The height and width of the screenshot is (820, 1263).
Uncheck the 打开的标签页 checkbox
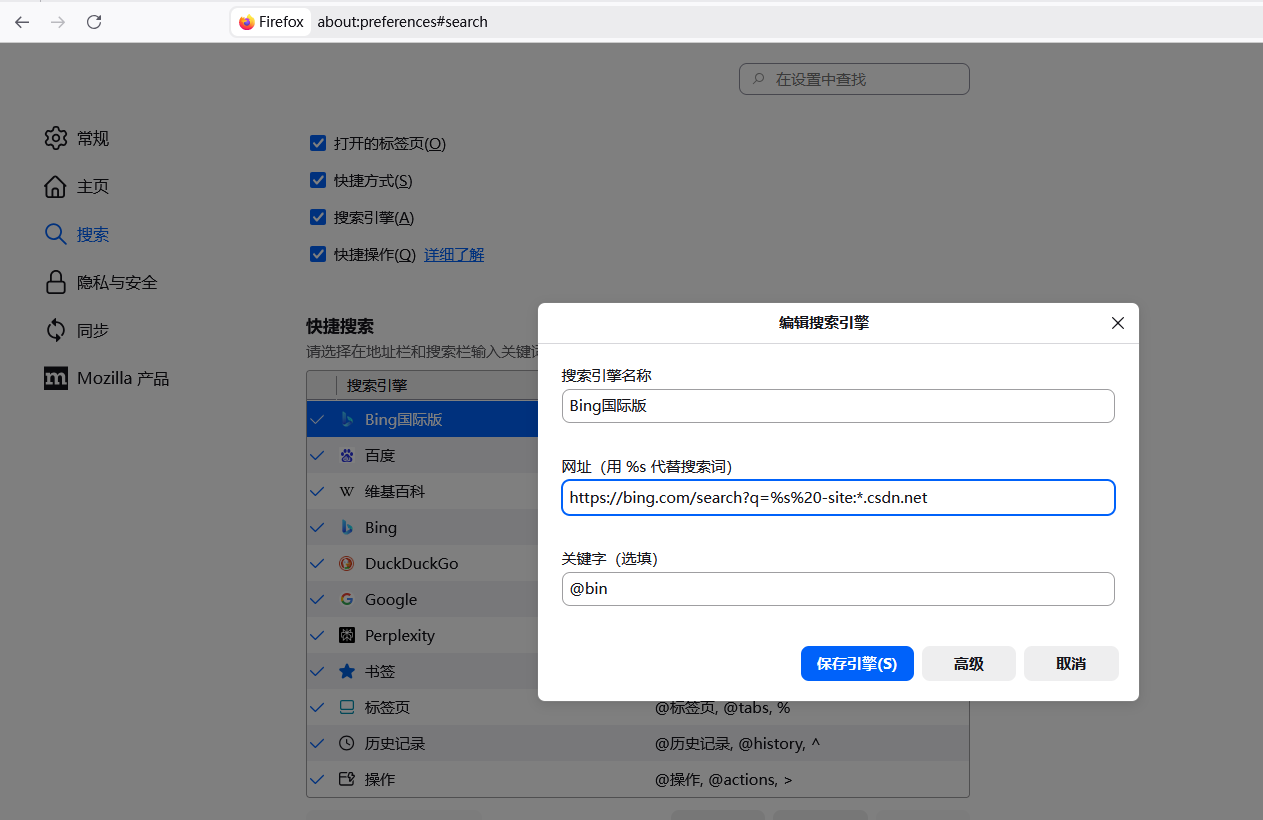pos(318,143)
